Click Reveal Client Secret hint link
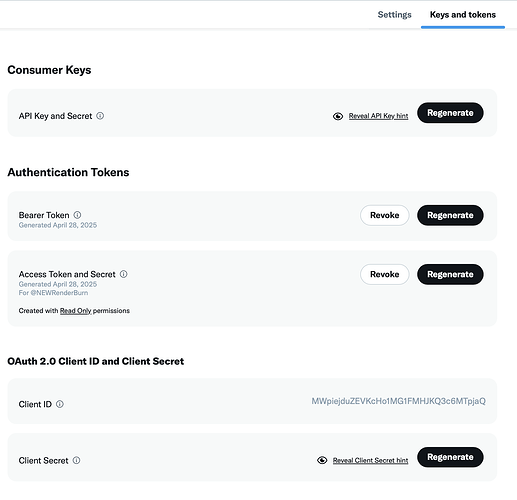 pyautogui.click(x=370, y=460)
